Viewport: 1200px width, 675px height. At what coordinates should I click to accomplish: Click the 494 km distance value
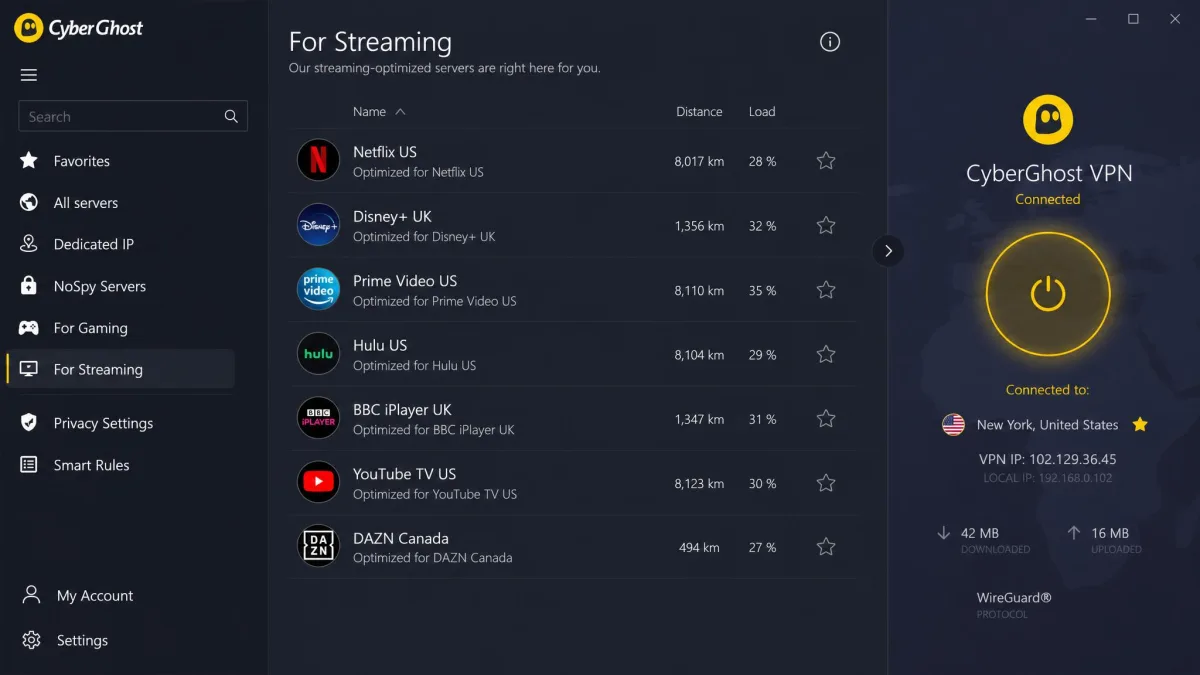click(699, 548)
